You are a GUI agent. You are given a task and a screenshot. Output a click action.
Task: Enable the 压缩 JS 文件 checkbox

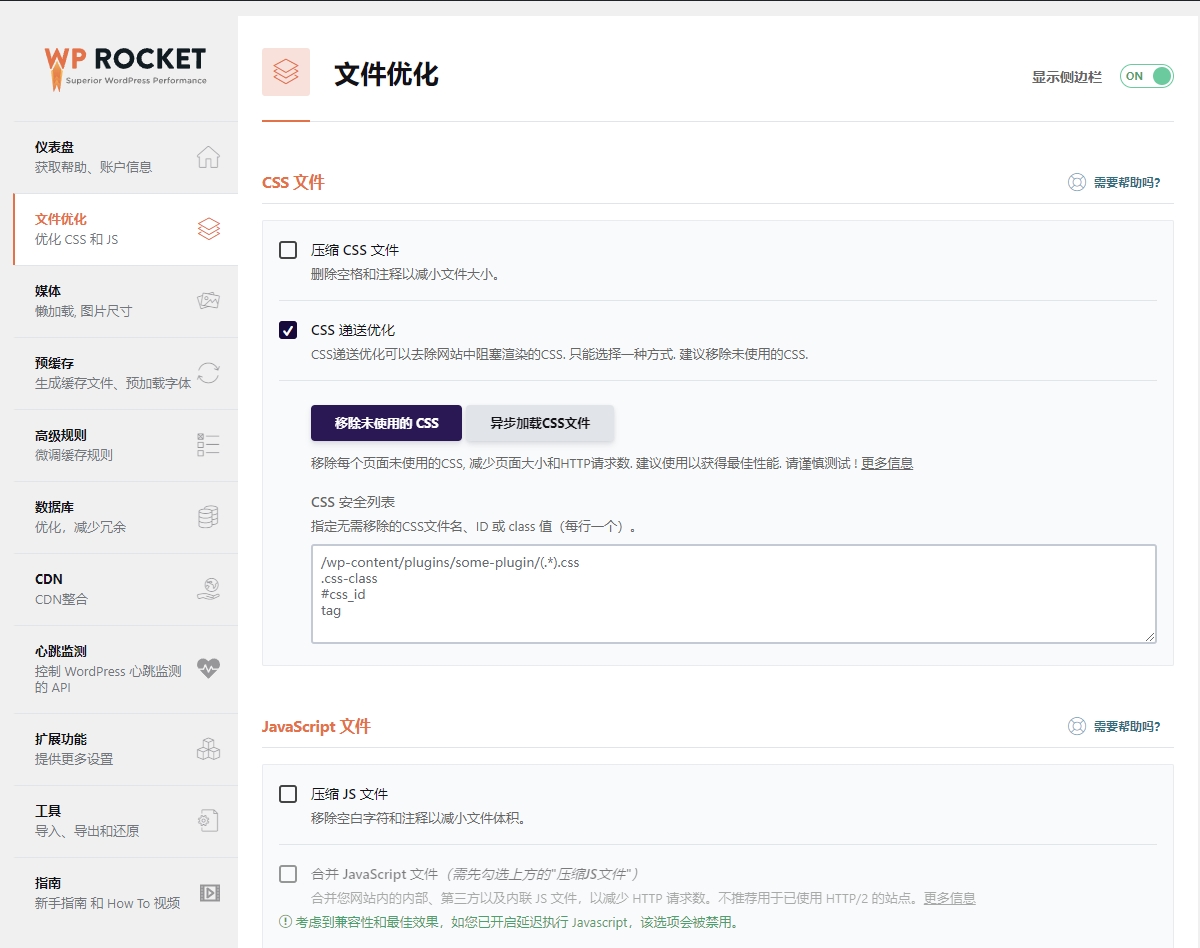288,794
